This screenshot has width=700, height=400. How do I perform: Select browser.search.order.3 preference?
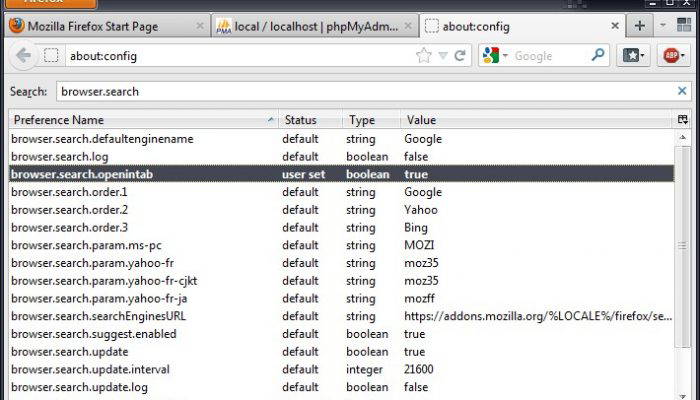[x=69, y=228]
